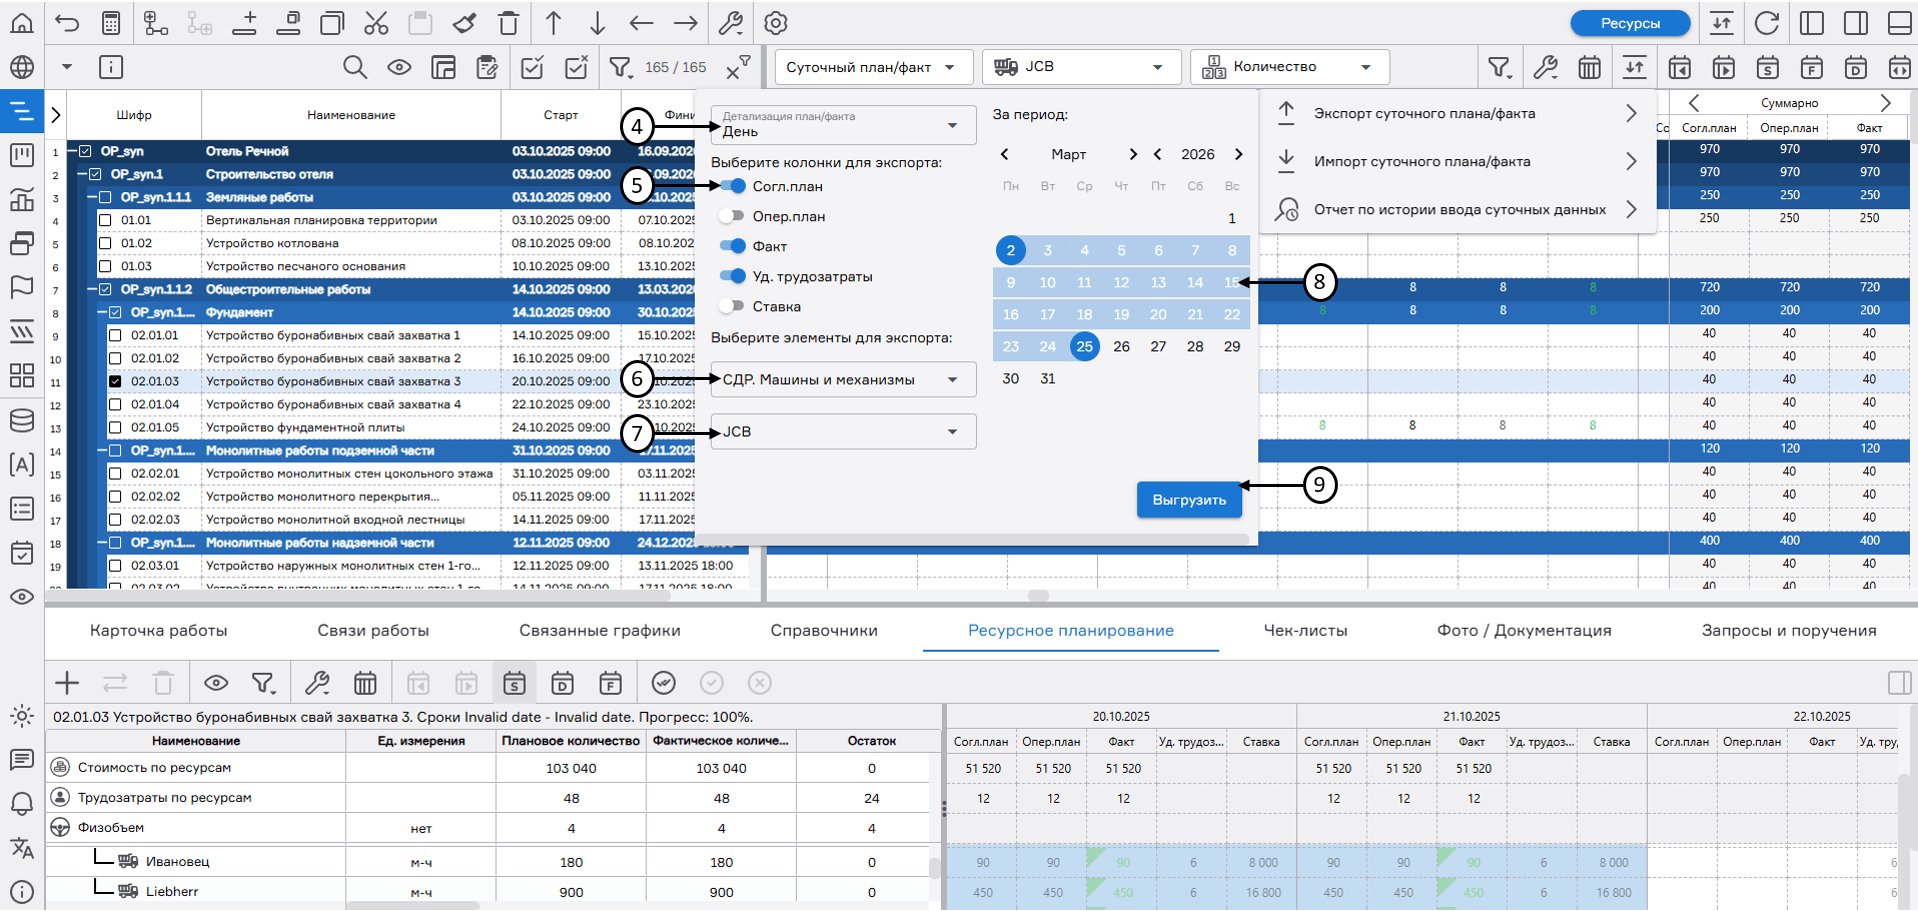Select day 26 in the March calendar
Viewport: 1918px width, 911px height.
pyautogui.click(x=1121, y=347)
